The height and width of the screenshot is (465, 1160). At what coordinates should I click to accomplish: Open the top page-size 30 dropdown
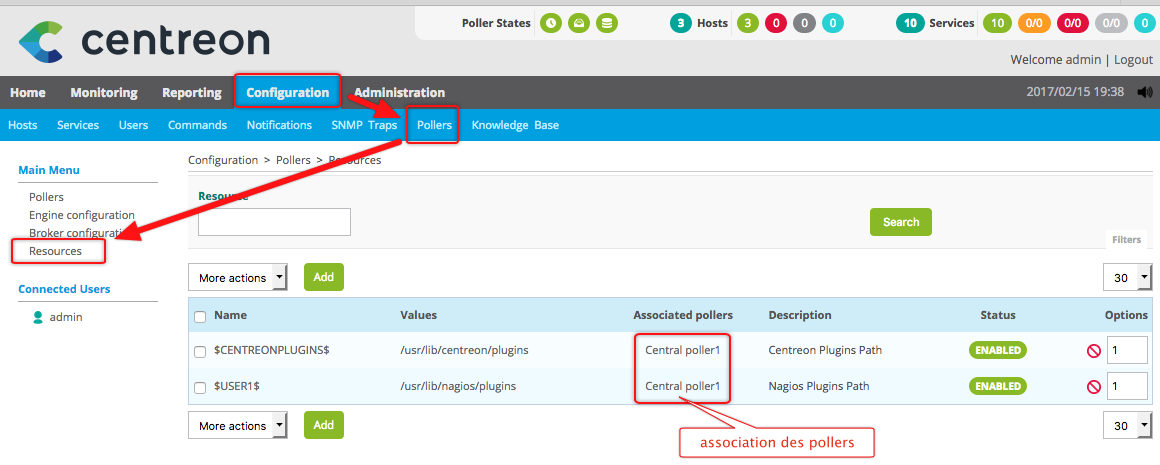click(1125, 278)
